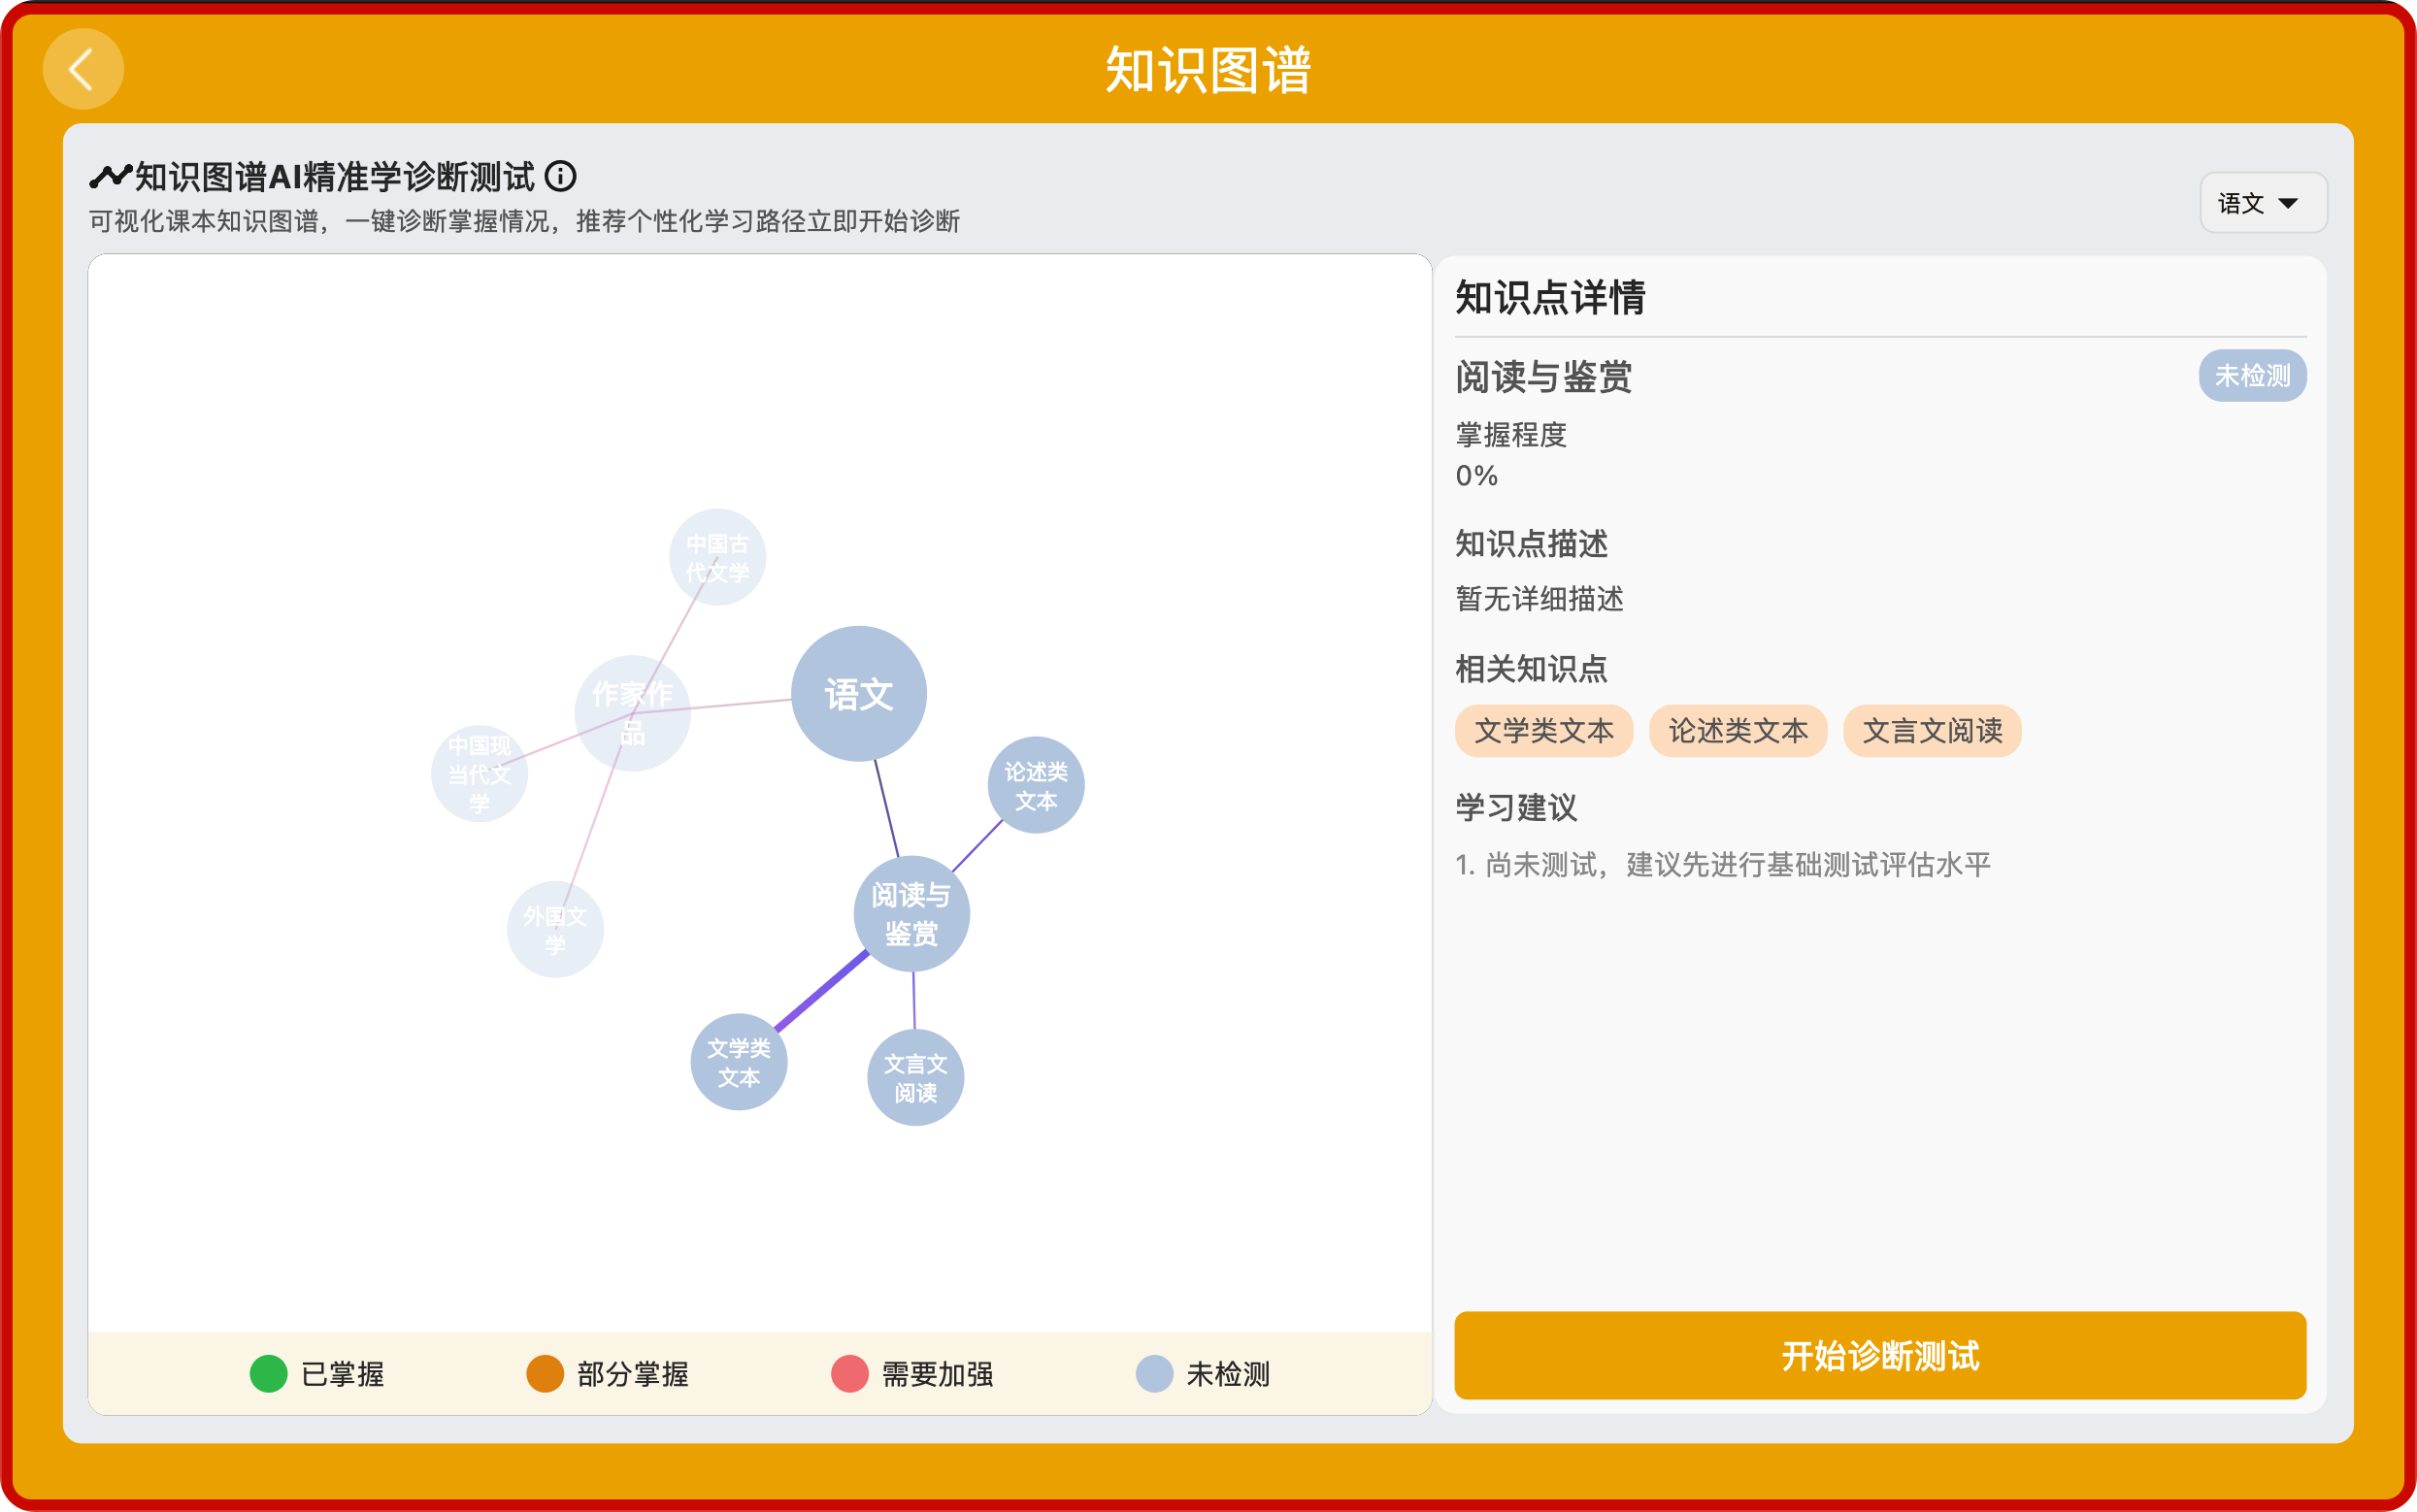The width and height of the screenshot is (2417, 1512).
Task: Click the 文学类文本 node in the graph
Action: pos(738,1061)
